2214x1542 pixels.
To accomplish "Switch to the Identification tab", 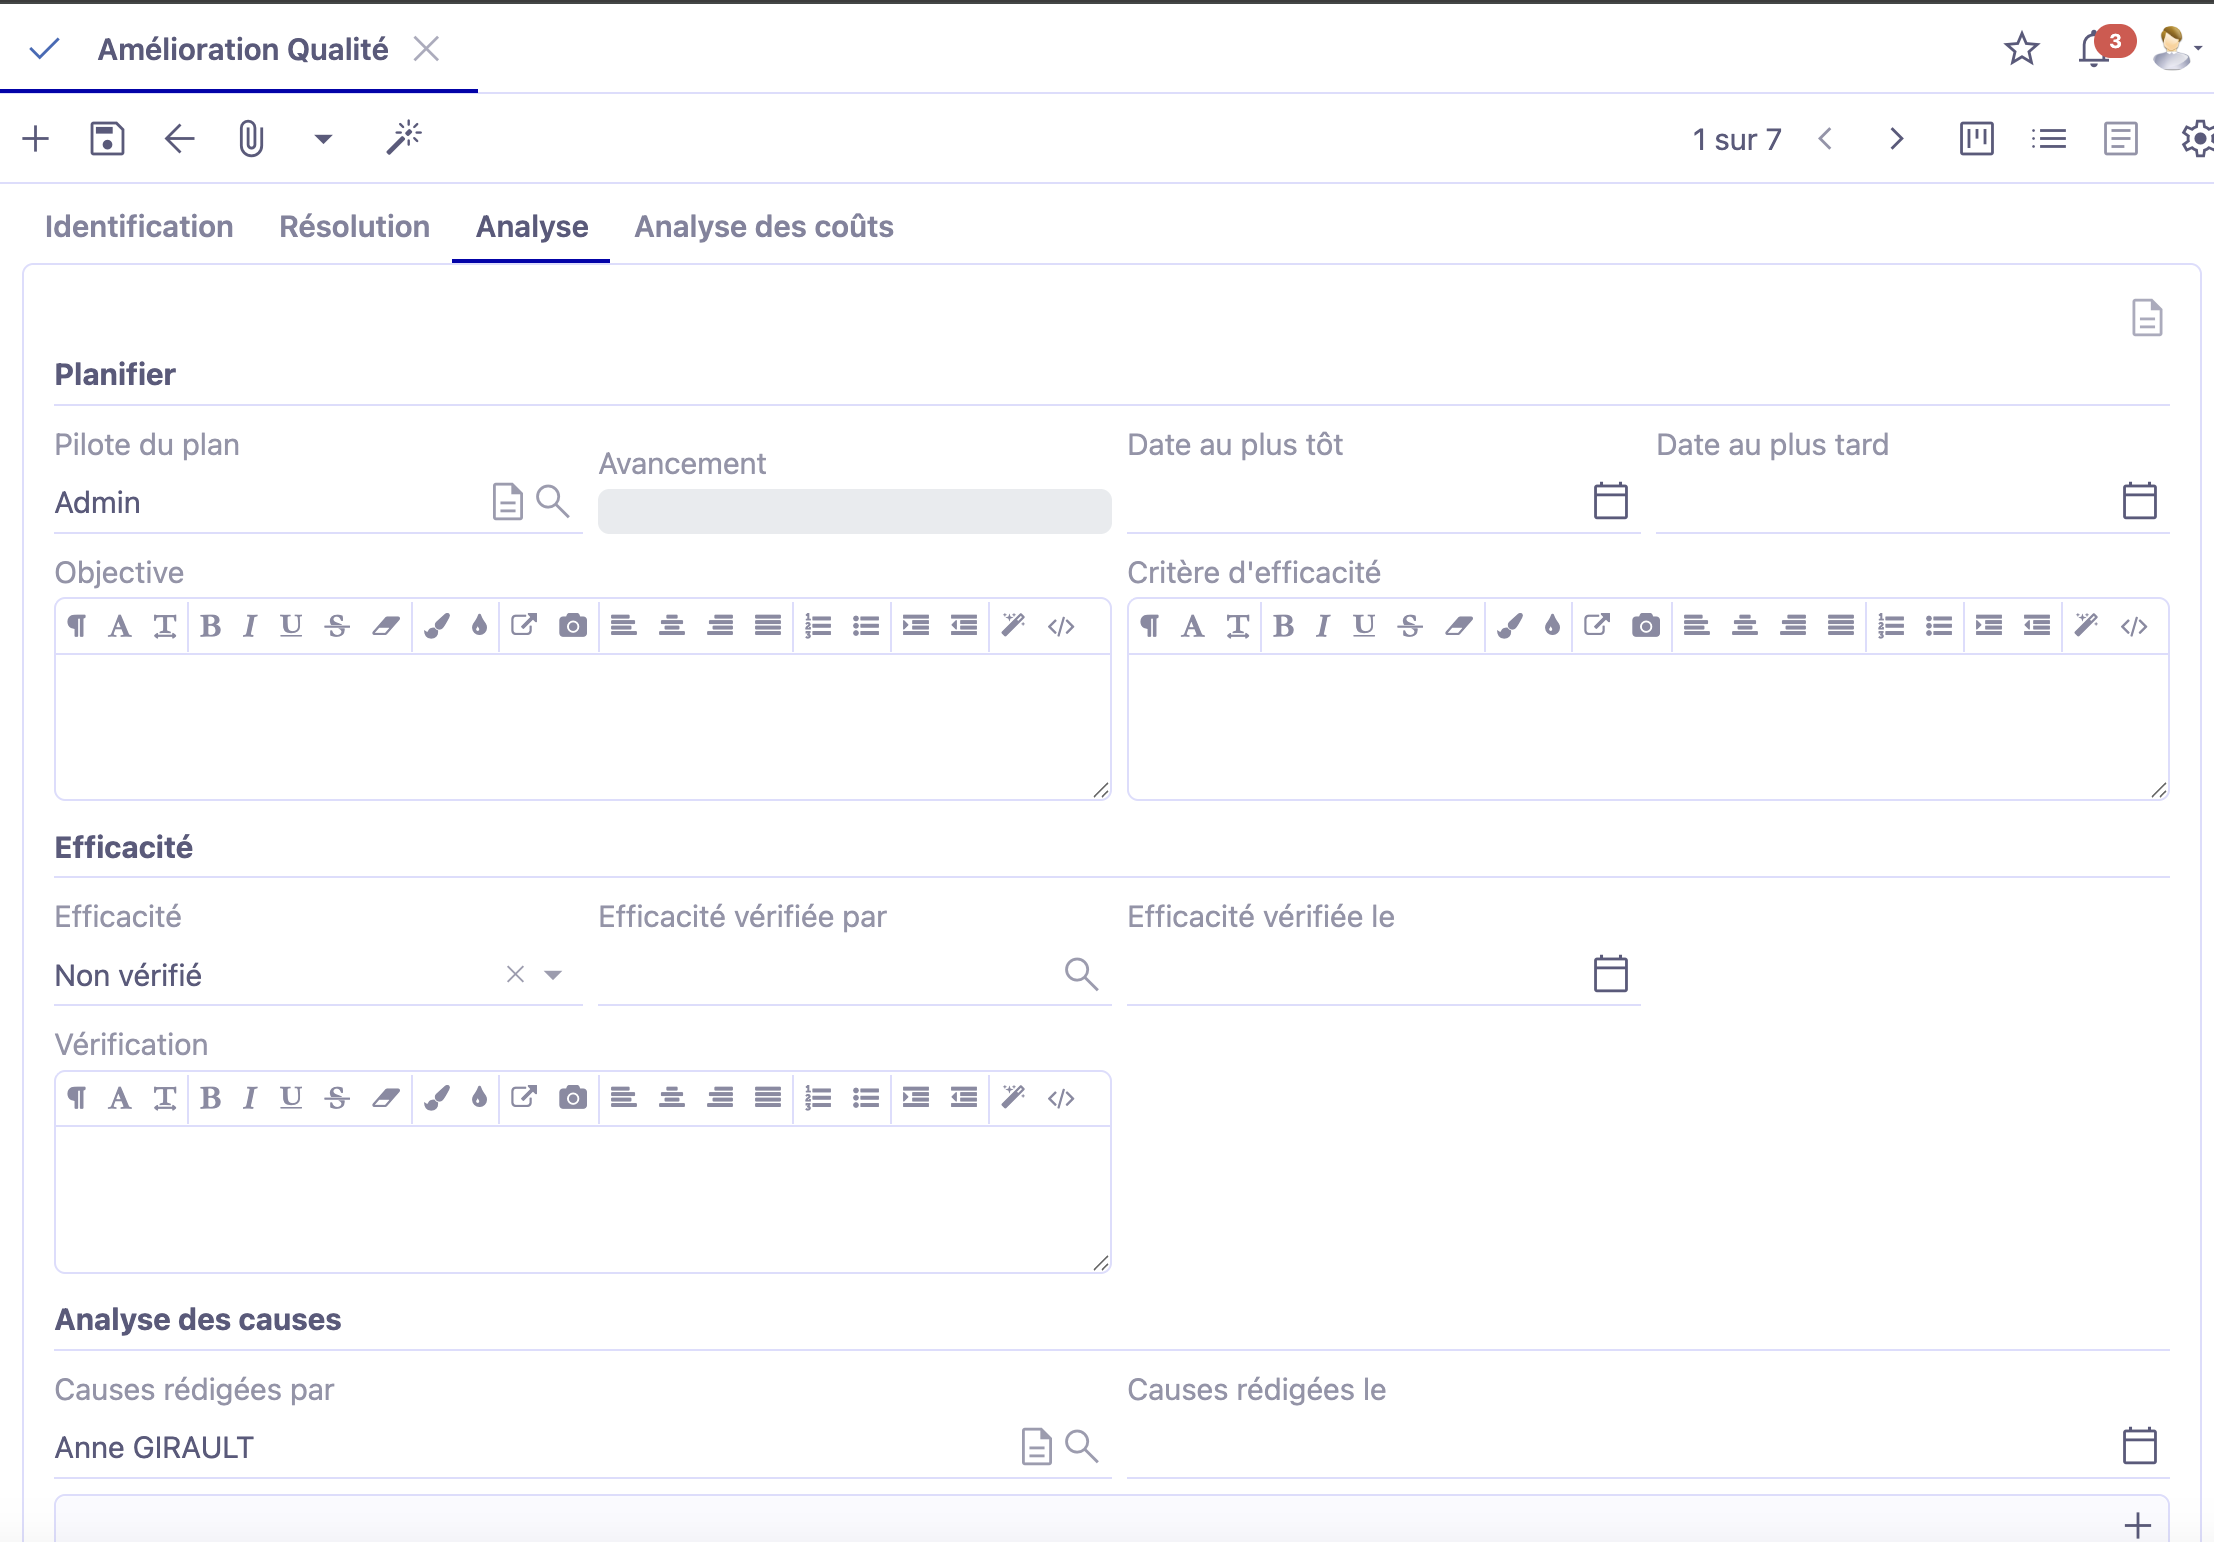I will click(139, 227).
